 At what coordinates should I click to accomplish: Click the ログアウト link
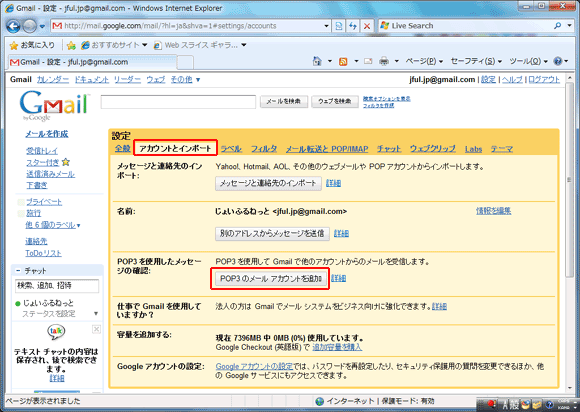pyautogui.click(x=544, y=79)
